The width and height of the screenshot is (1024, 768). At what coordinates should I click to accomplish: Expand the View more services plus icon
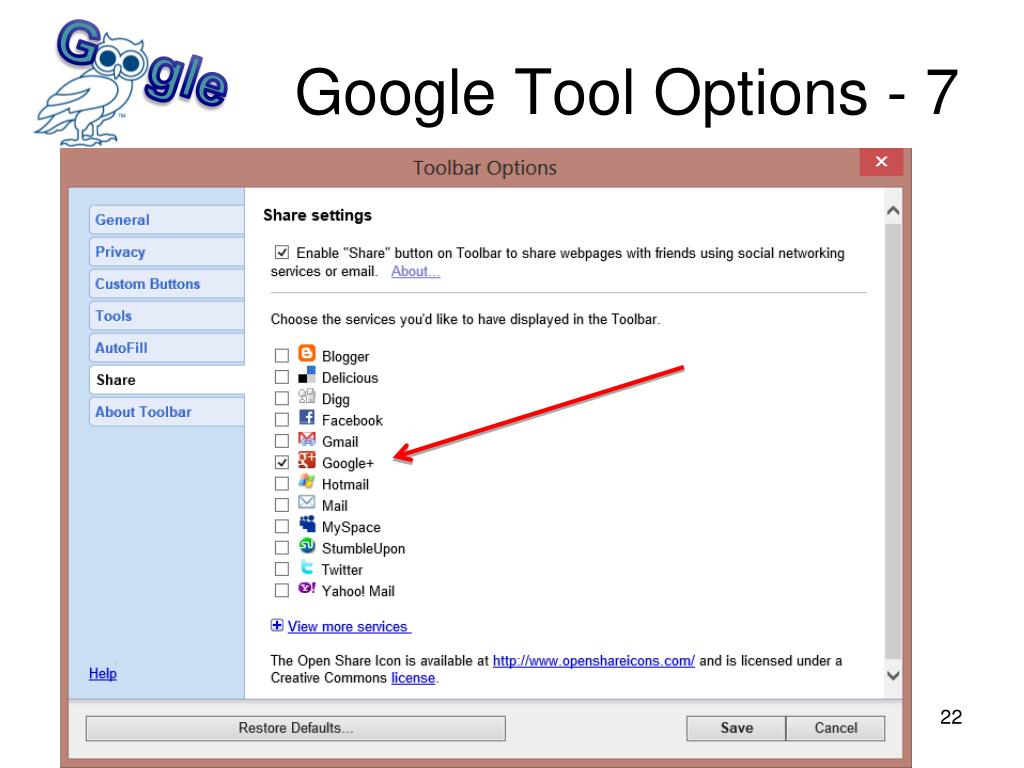(277, 626)
